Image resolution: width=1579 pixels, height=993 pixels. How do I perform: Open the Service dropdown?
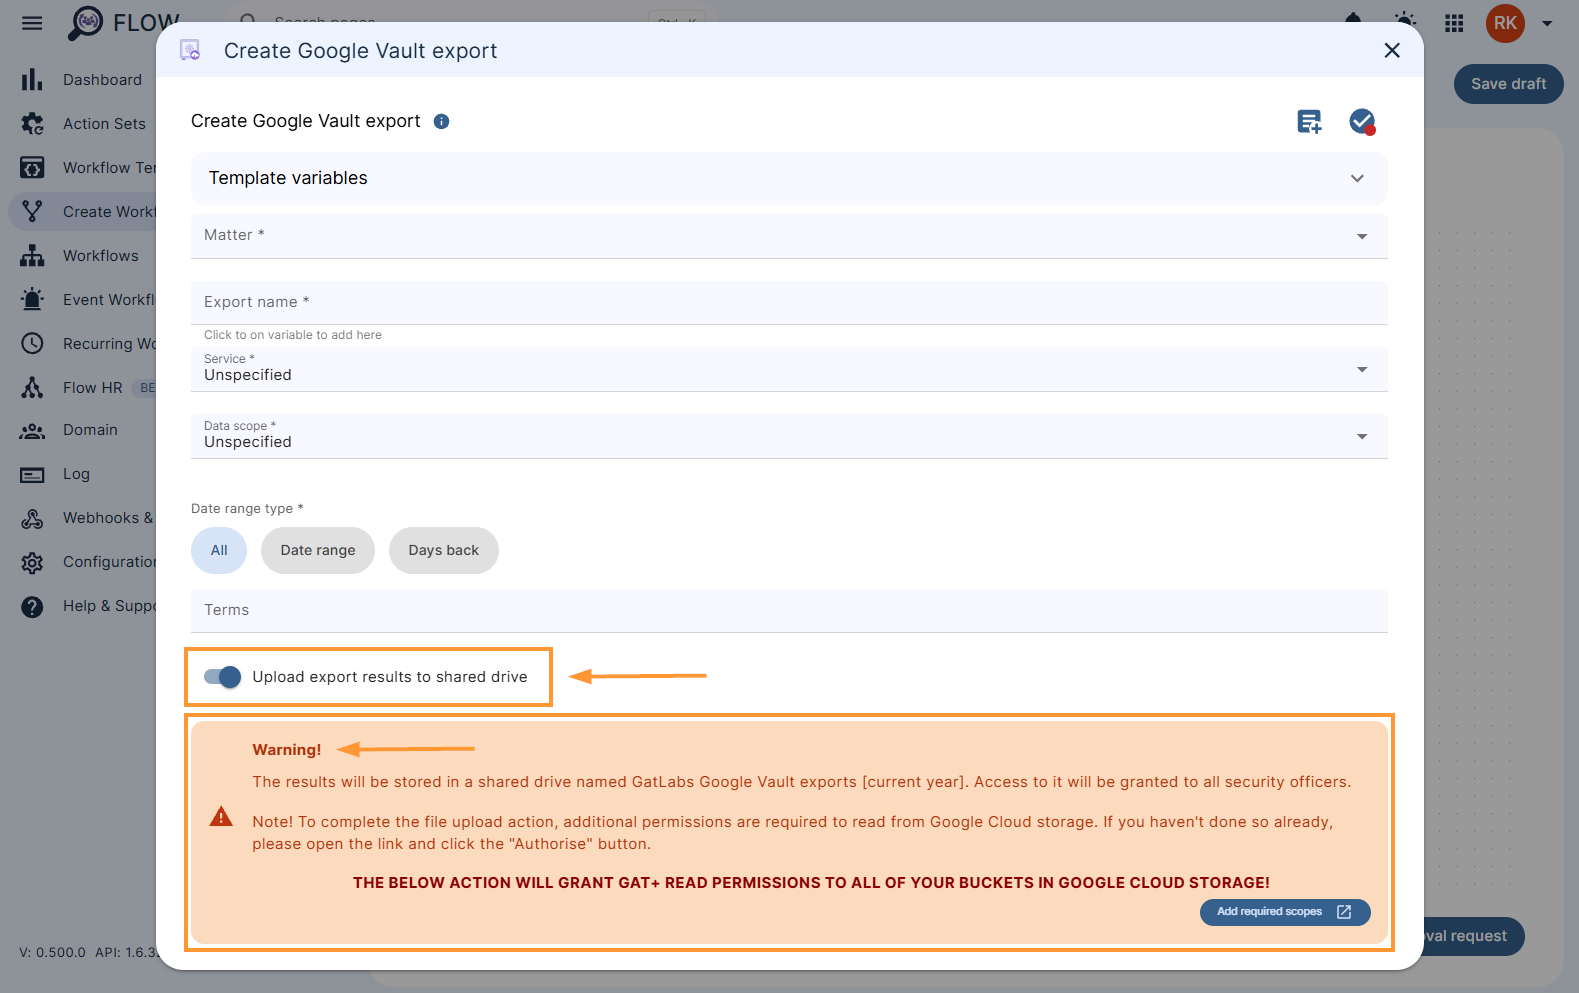point(789,369)
